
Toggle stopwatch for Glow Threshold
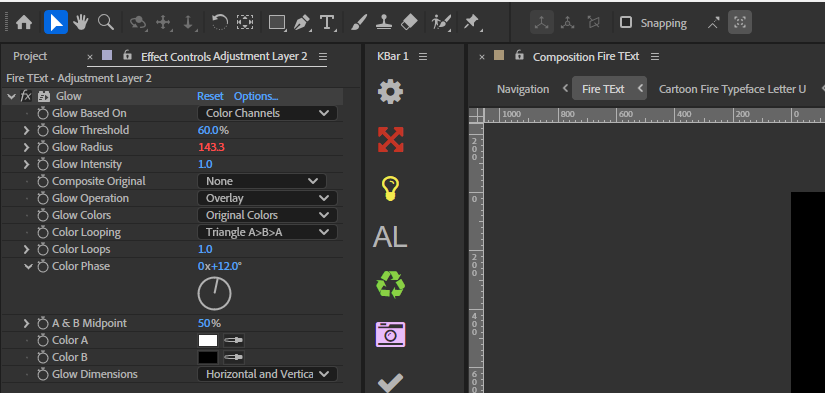click(x=43, y=130)
